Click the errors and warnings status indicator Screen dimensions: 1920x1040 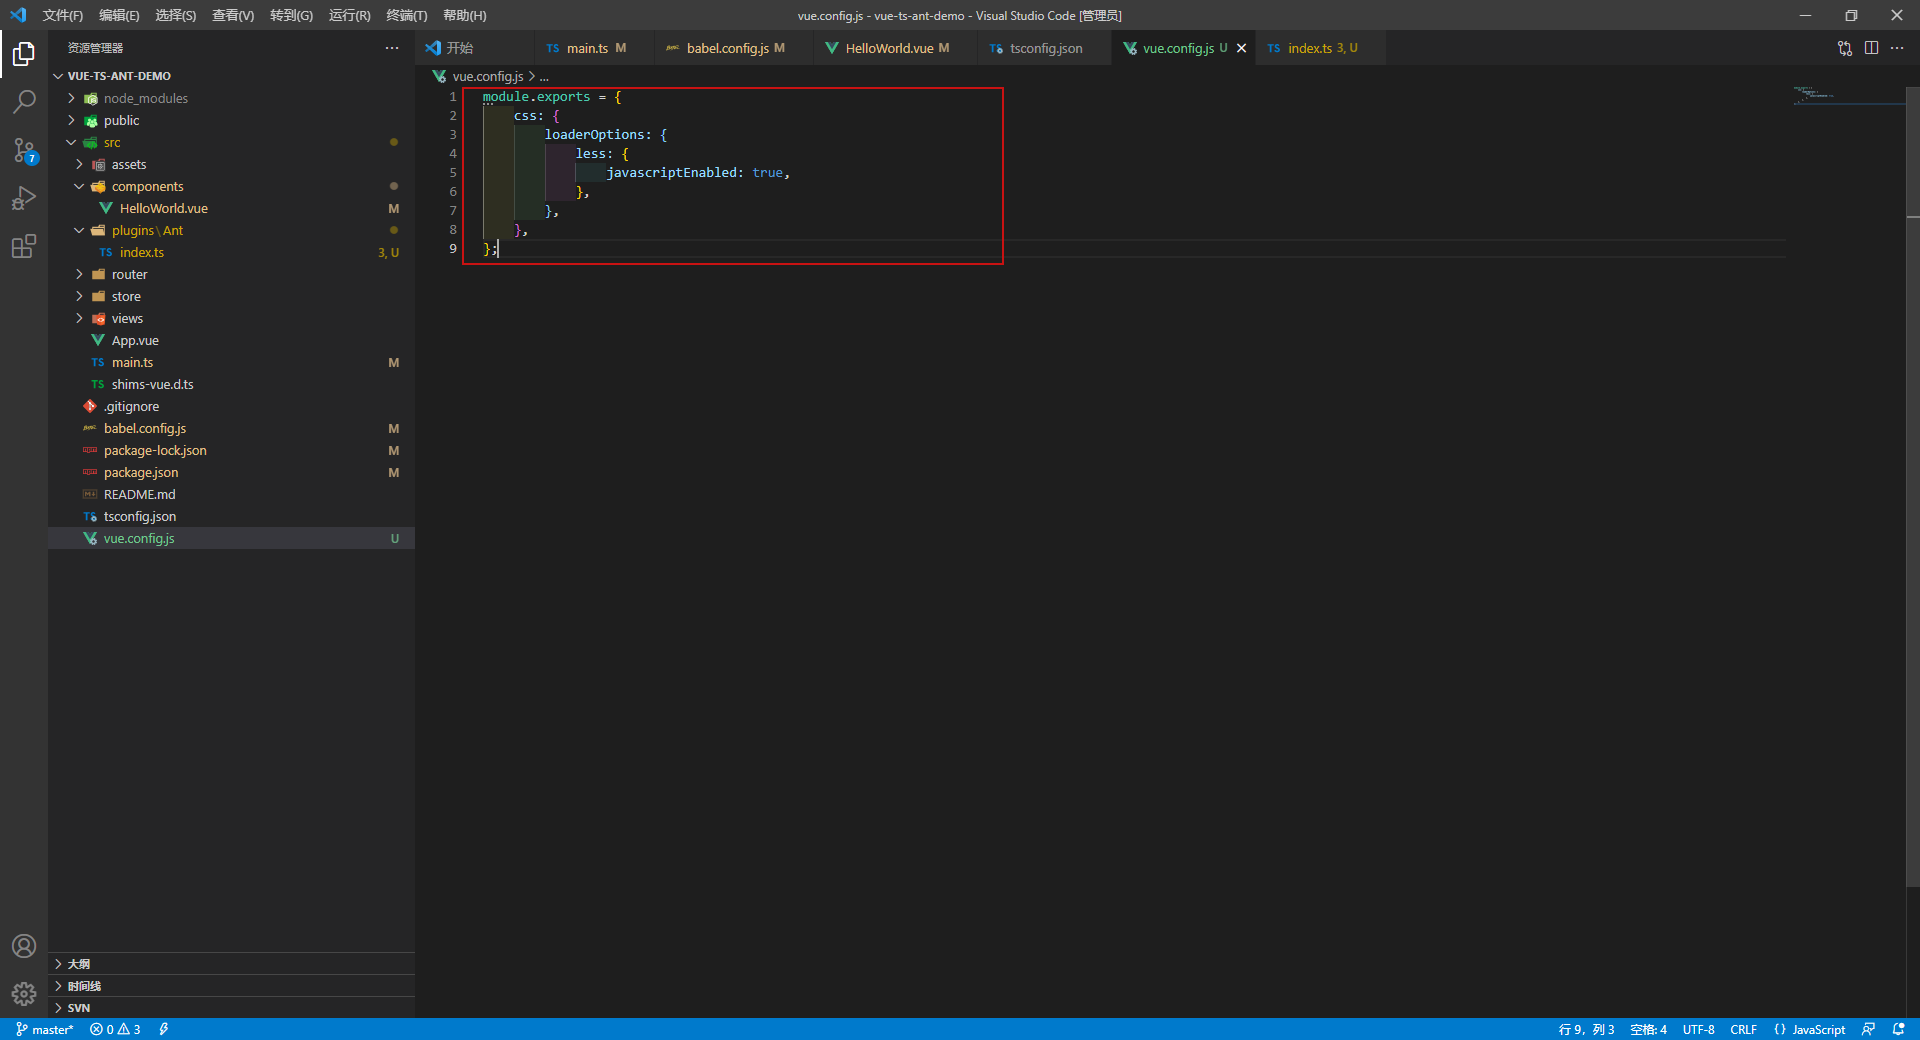(x=115, y=1029)
